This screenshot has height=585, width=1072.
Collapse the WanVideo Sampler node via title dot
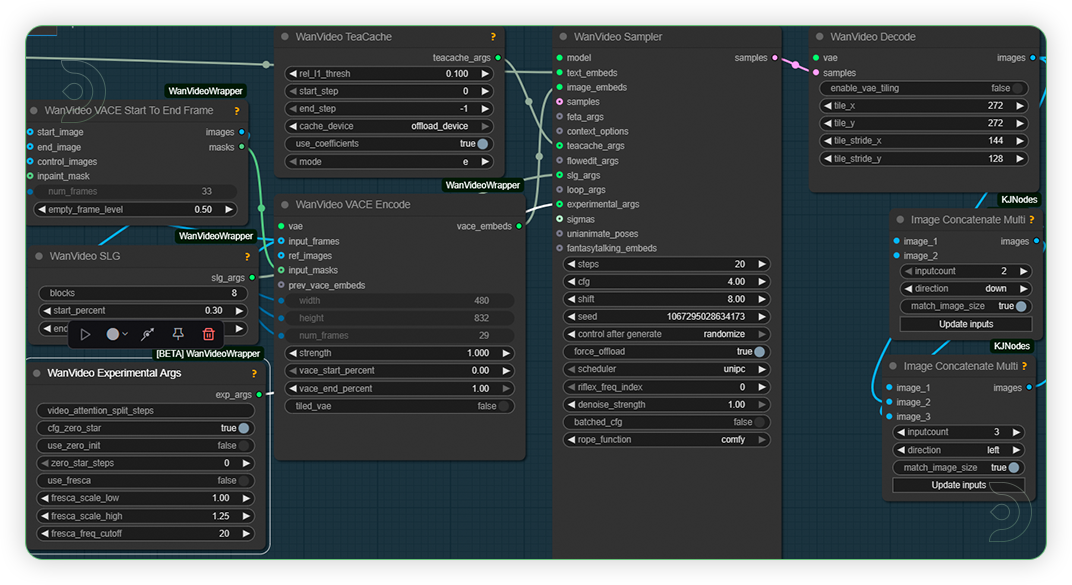[563, 37]
